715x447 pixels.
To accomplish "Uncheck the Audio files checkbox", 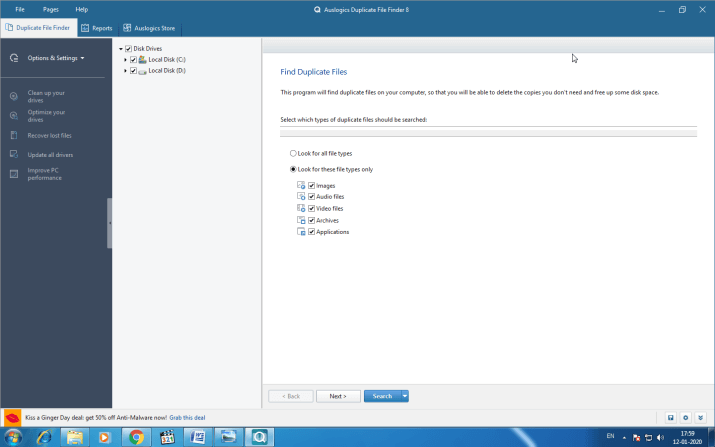I will pos(311,197).
